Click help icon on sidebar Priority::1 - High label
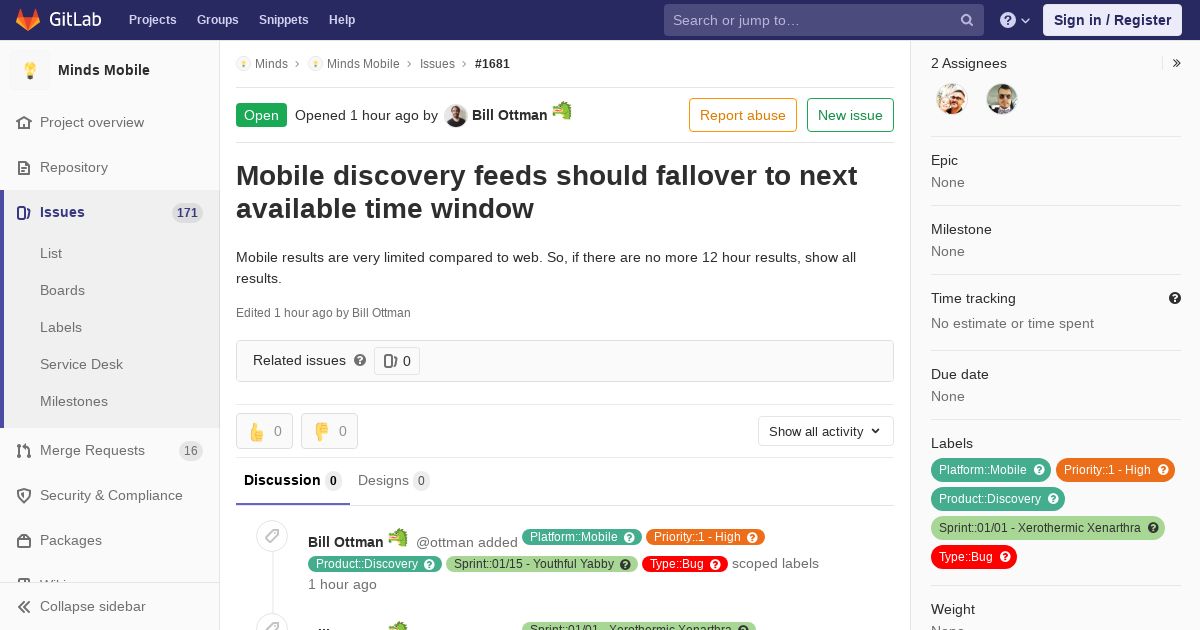The height and width of the screenshot is (630, 1200). pyautogui.click(x=1163, y=470)
